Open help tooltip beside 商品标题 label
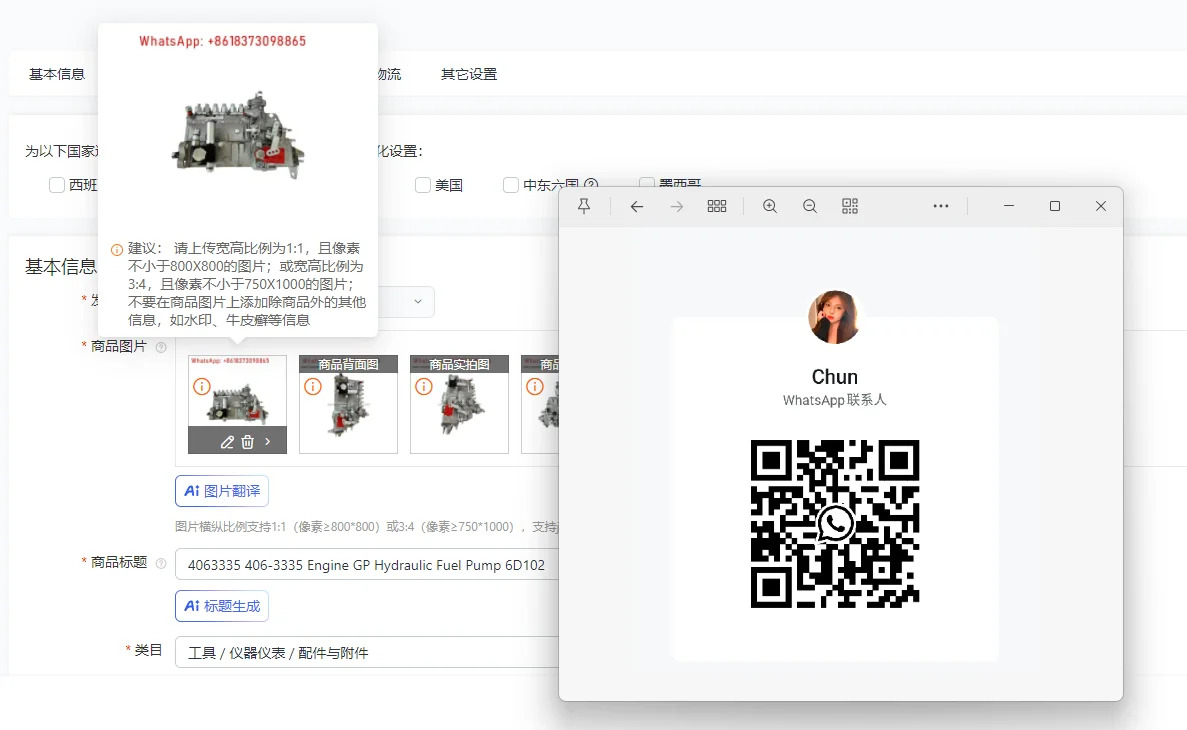The image size is (1187, 730). [160, 563]
